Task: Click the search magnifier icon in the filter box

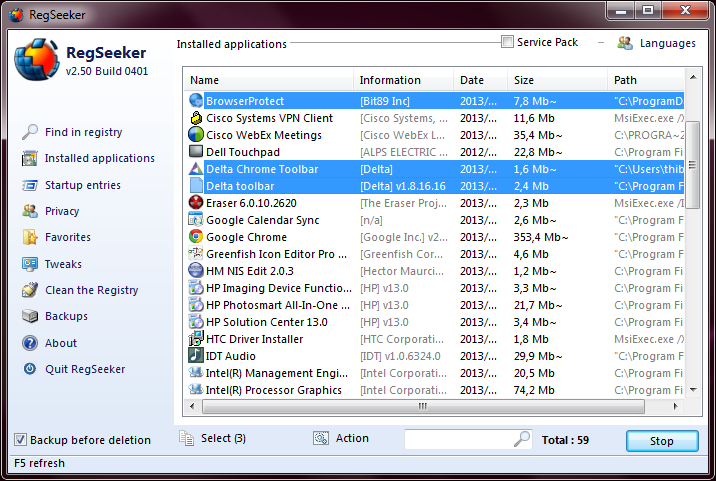Action: (x=521, y=439)
